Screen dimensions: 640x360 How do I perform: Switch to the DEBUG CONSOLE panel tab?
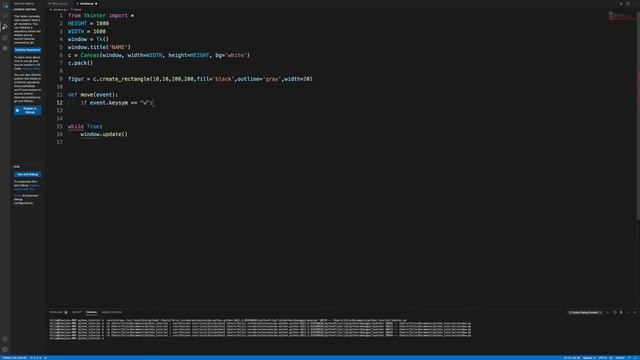pyautogui.click(x=111, y=312)
